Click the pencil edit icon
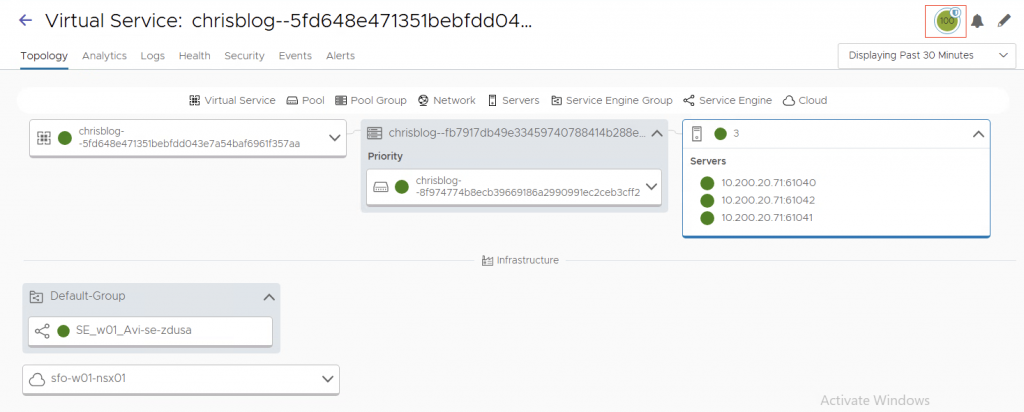 coord(1004,21)
